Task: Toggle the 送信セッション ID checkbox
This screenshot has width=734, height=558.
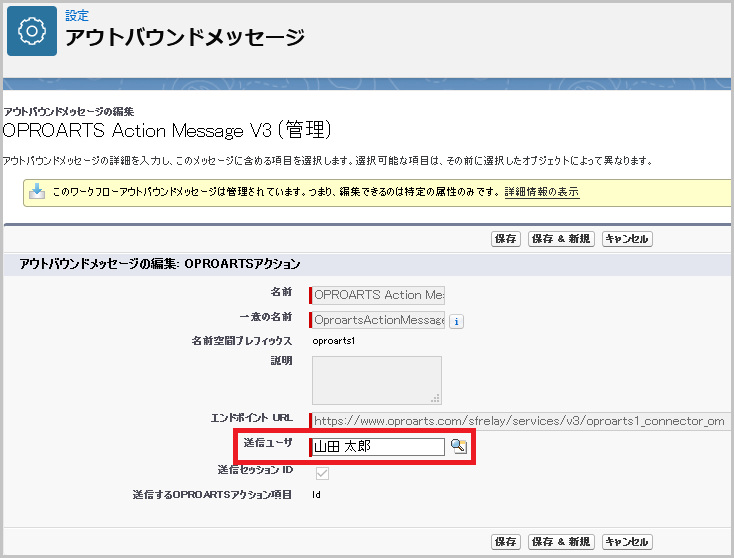Action: point(322,473)
